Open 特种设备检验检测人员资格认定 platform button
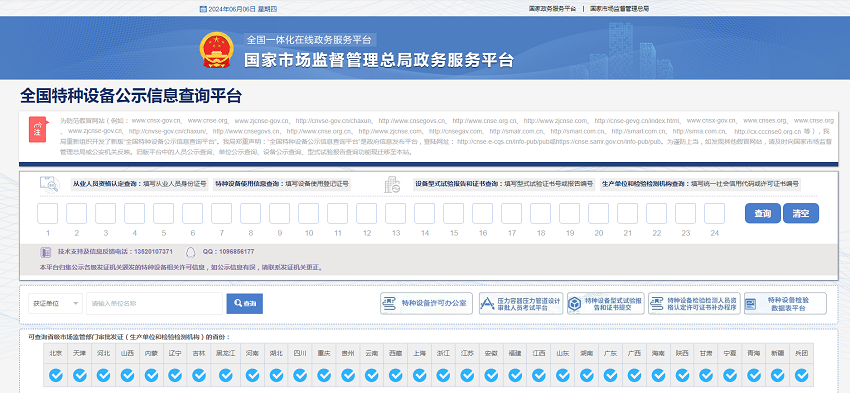 [694, 303]
